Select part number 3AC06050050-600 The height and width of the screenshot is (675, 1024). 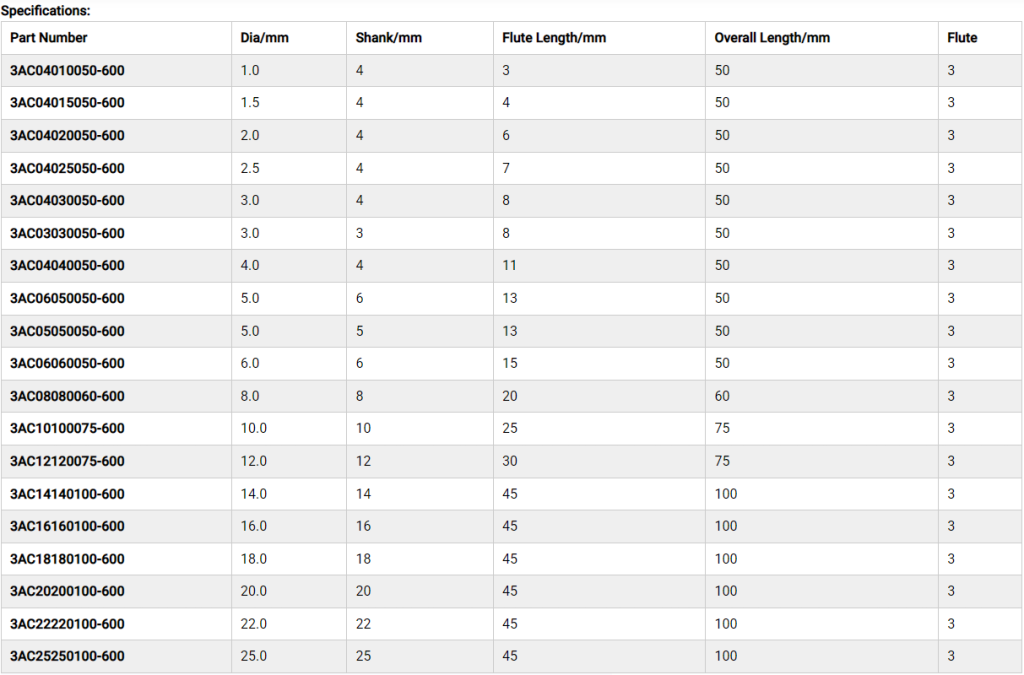pyautogui.click(x=67, y=298)
